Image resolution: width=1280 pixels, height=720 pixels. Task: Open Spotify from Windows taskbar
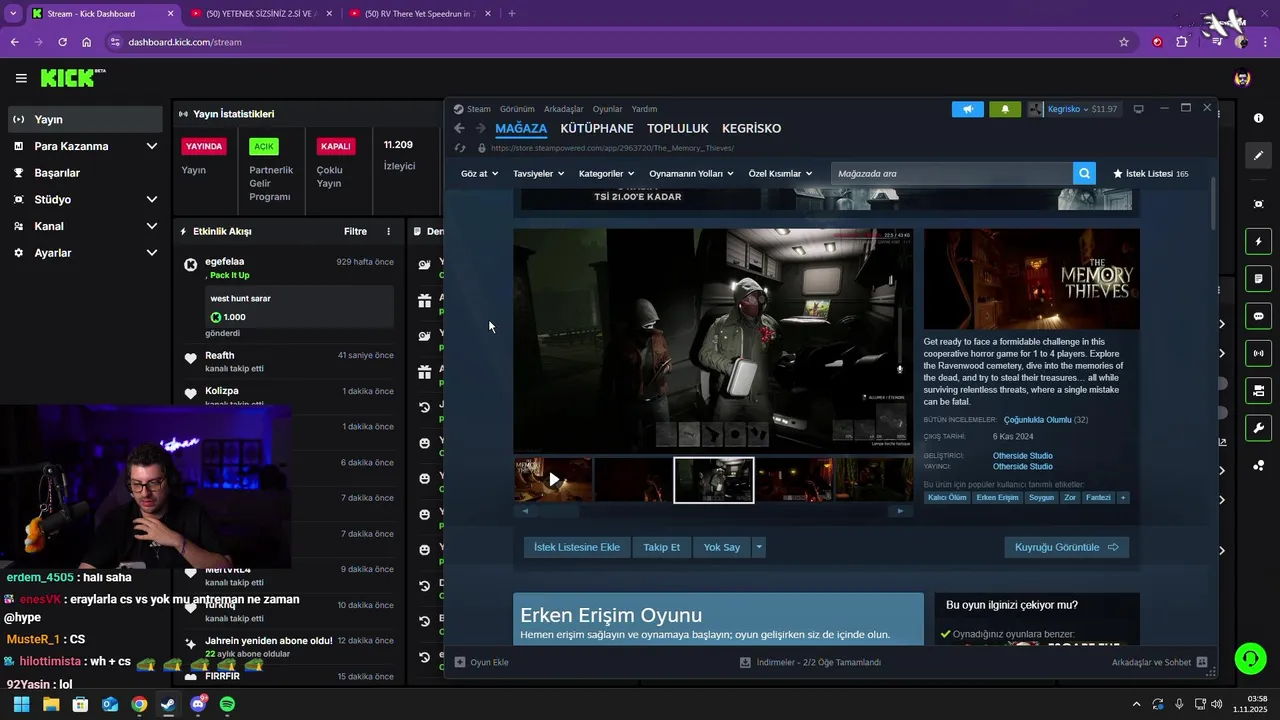227,704
